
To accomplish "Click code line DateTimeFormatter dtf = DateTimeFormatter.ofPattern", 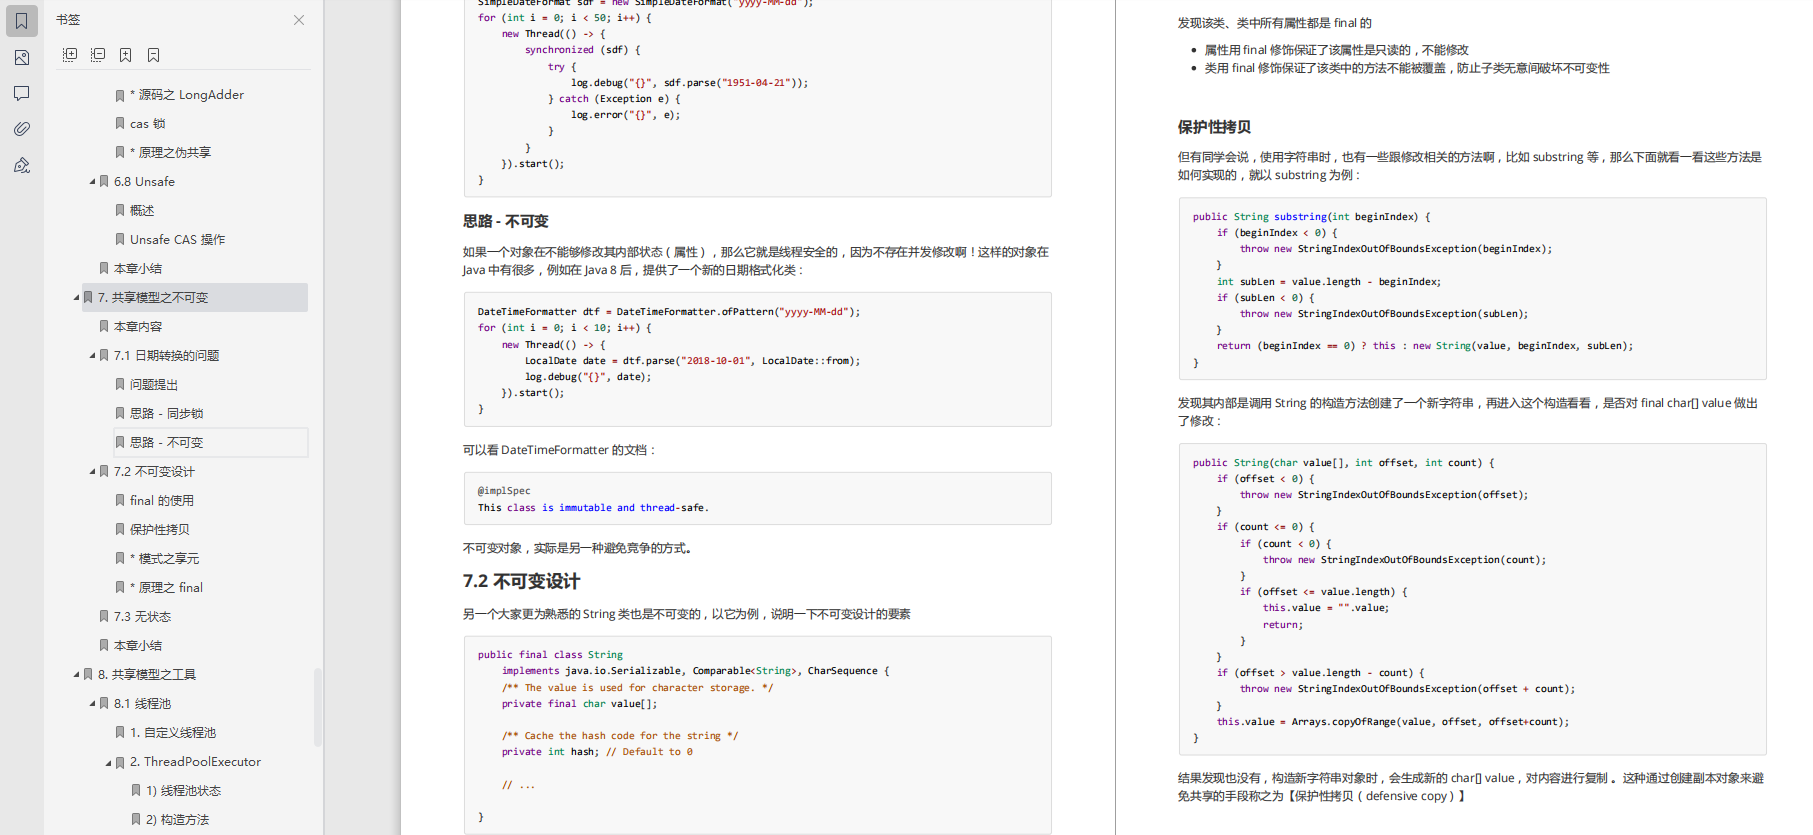I will (x=669, y=312).
